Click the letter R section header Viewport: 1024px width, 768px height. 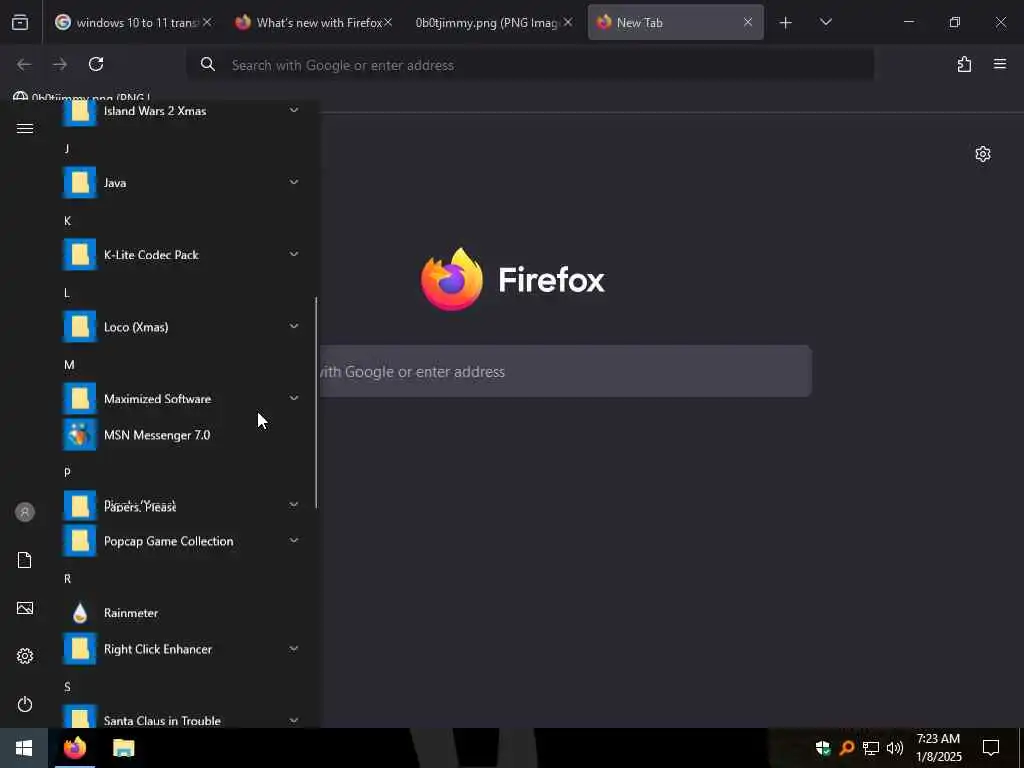pyautogui.click(x=67, y=579)
